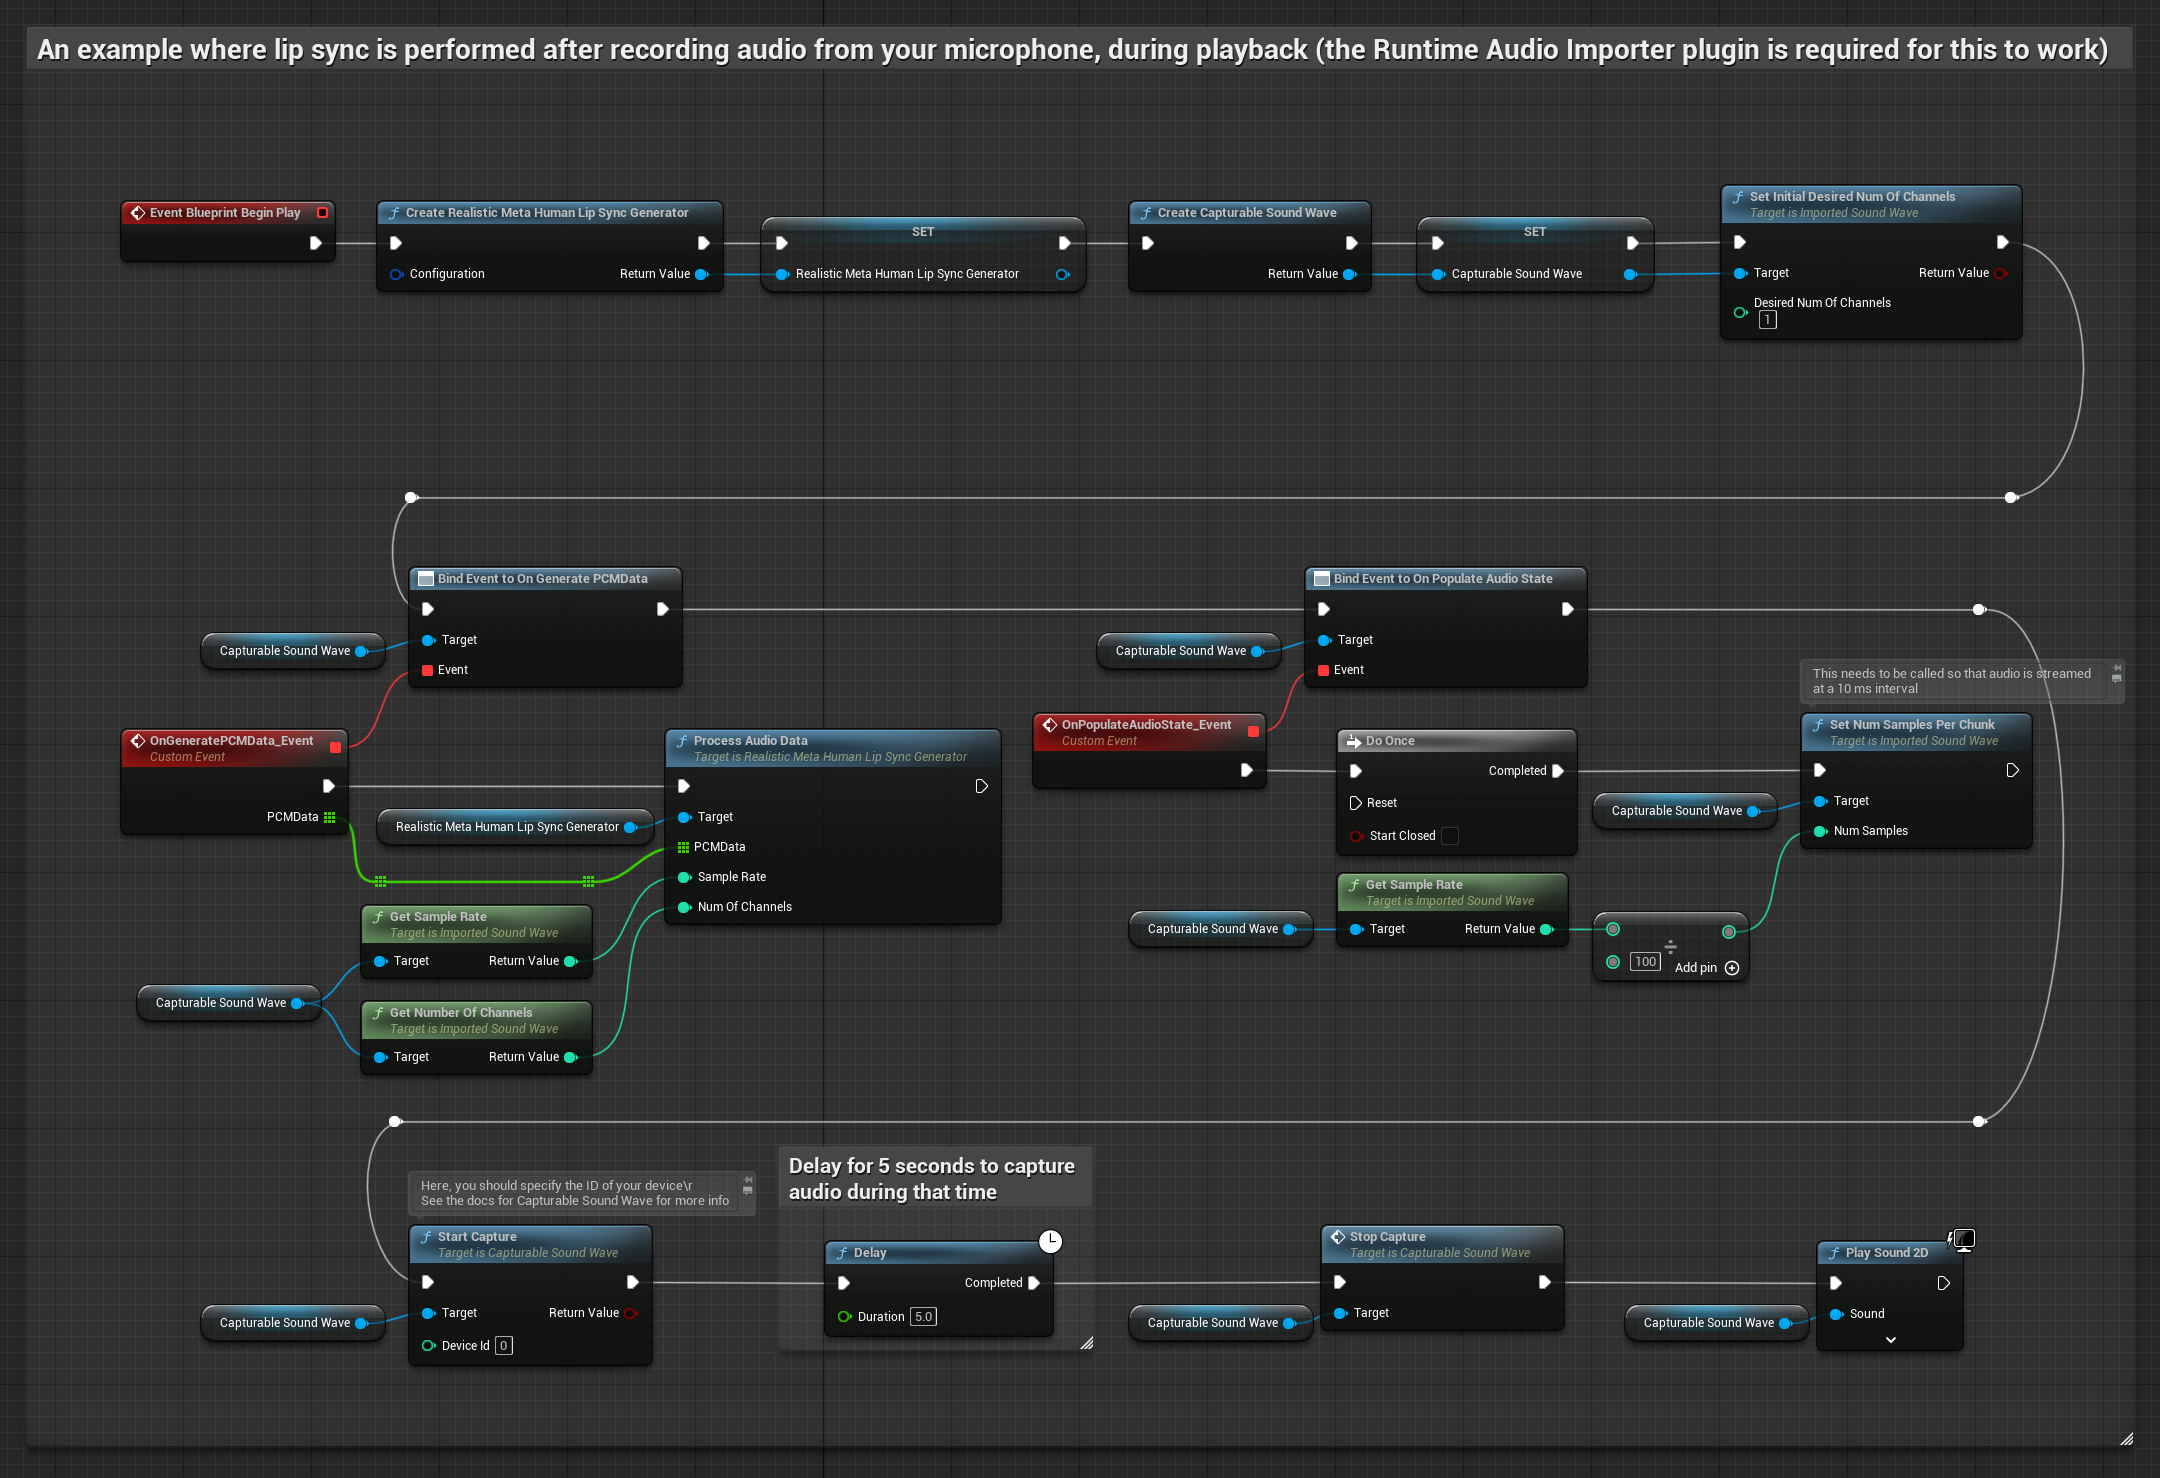Click the f icon on Set Num Samples Per Chunk
Viewport: 2160px width, 1478px height.
[x=1818, y=724]
